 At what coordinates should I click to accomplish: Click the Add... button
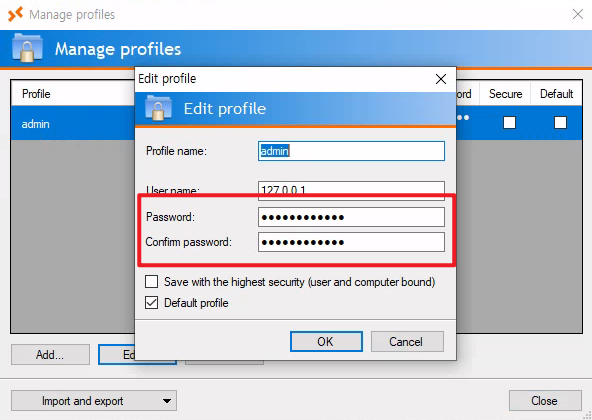[50, 354]
